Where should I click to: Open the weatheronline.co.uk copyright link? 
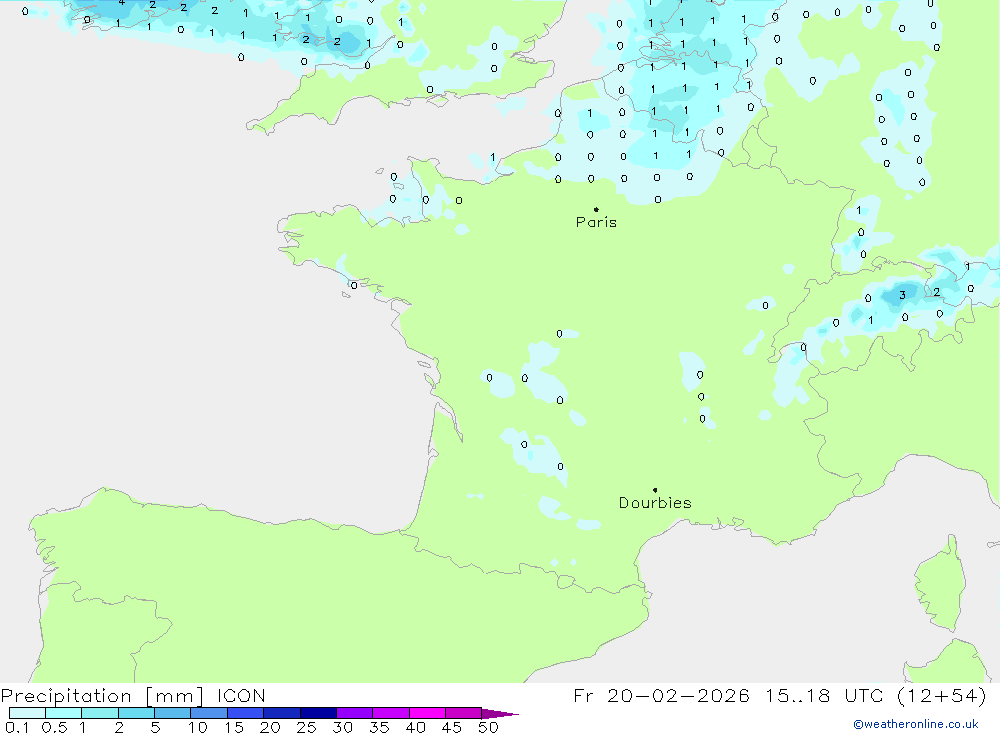[x=916, y=724]
